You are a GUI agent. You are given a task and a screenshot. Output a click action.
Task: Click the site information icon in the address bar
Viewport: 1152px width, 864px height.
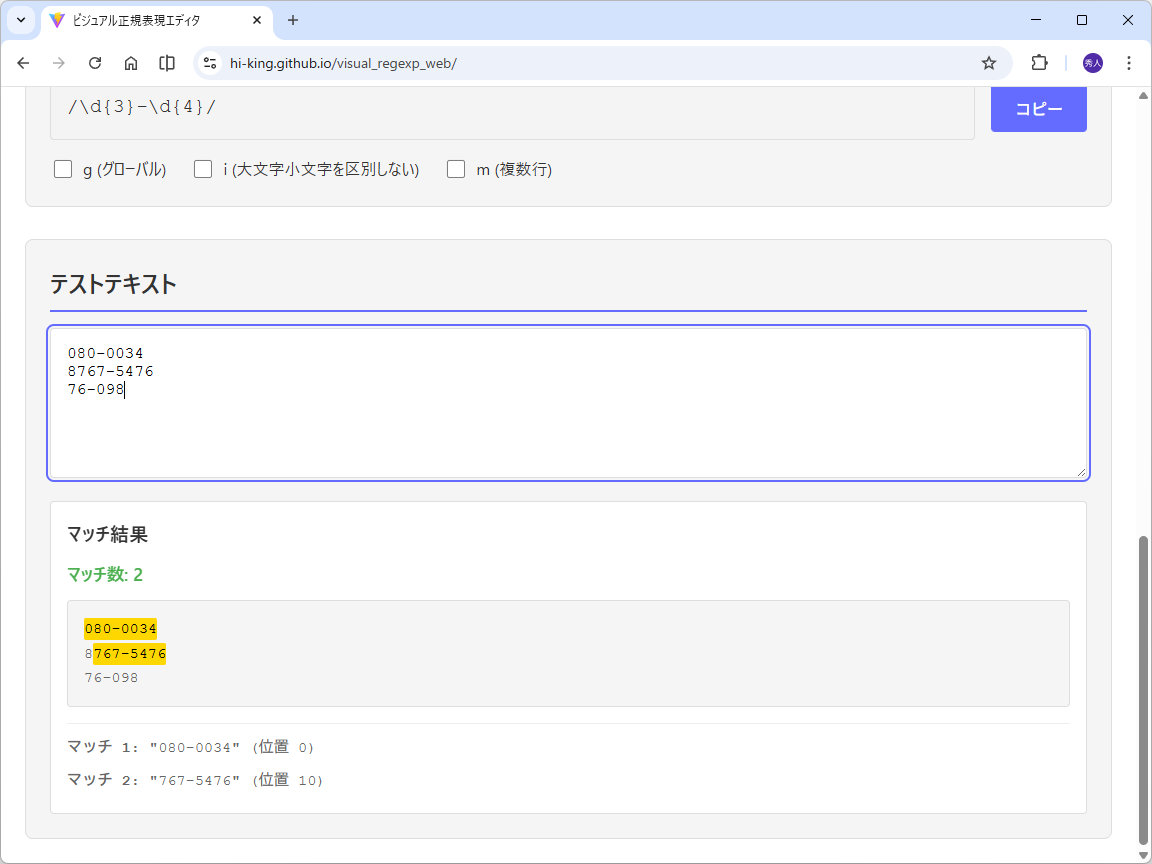209,62
